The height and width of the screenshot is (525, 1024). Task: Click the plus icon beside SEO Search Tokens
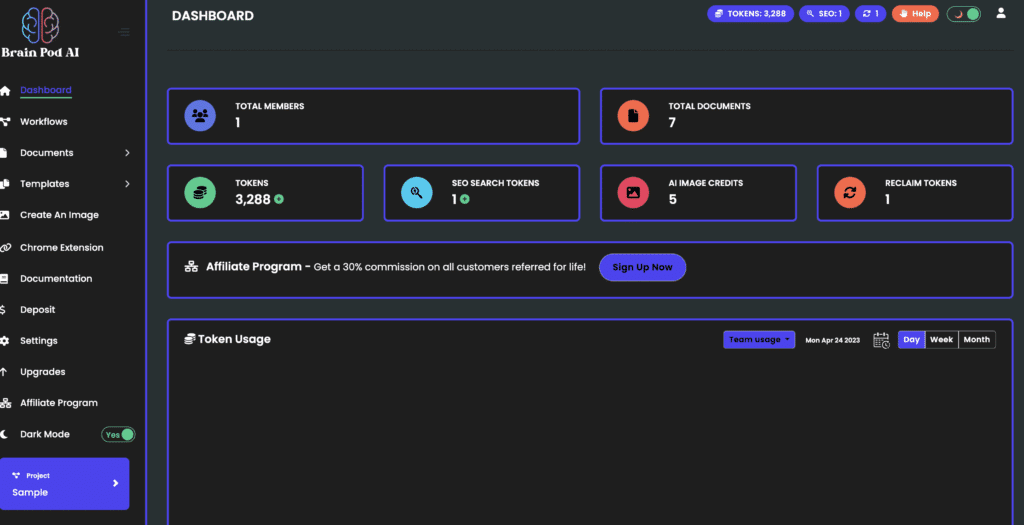(465, 199)
